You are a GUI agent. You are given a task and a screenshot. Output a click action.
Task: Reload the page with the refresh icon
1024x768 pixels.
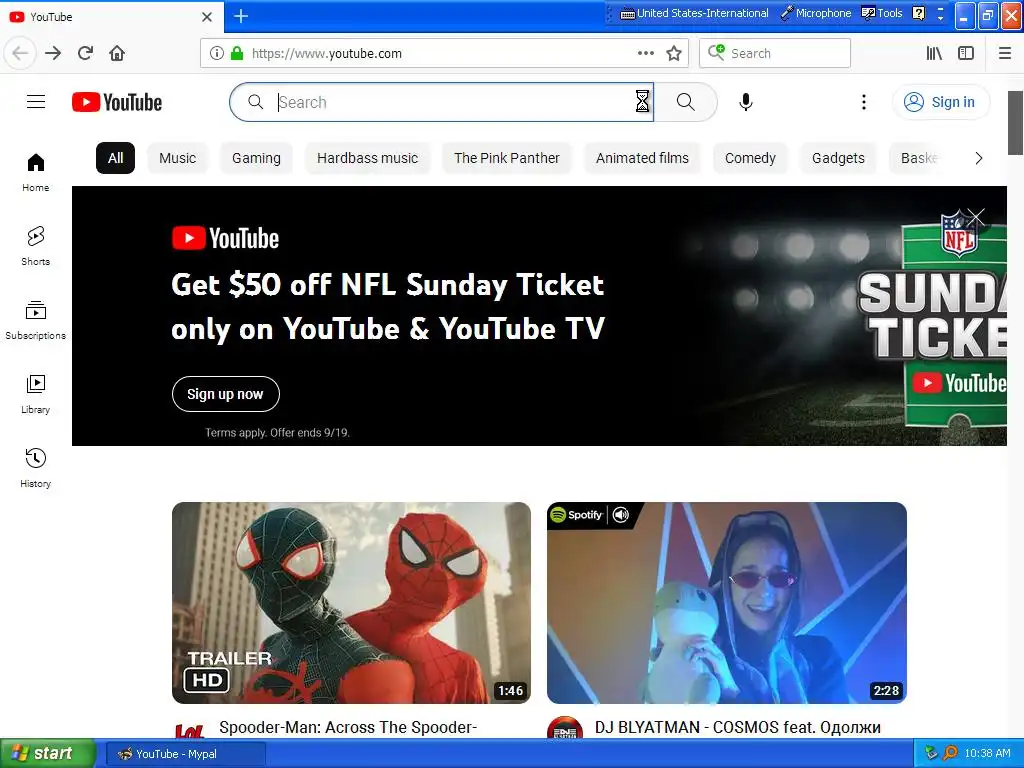click(x=85, y=53)
